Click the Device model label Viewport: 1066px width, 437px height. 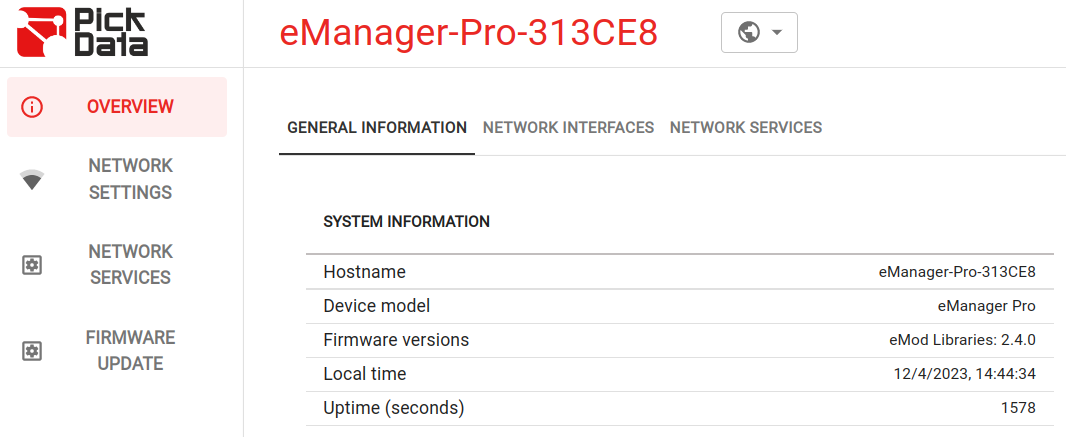377,307
